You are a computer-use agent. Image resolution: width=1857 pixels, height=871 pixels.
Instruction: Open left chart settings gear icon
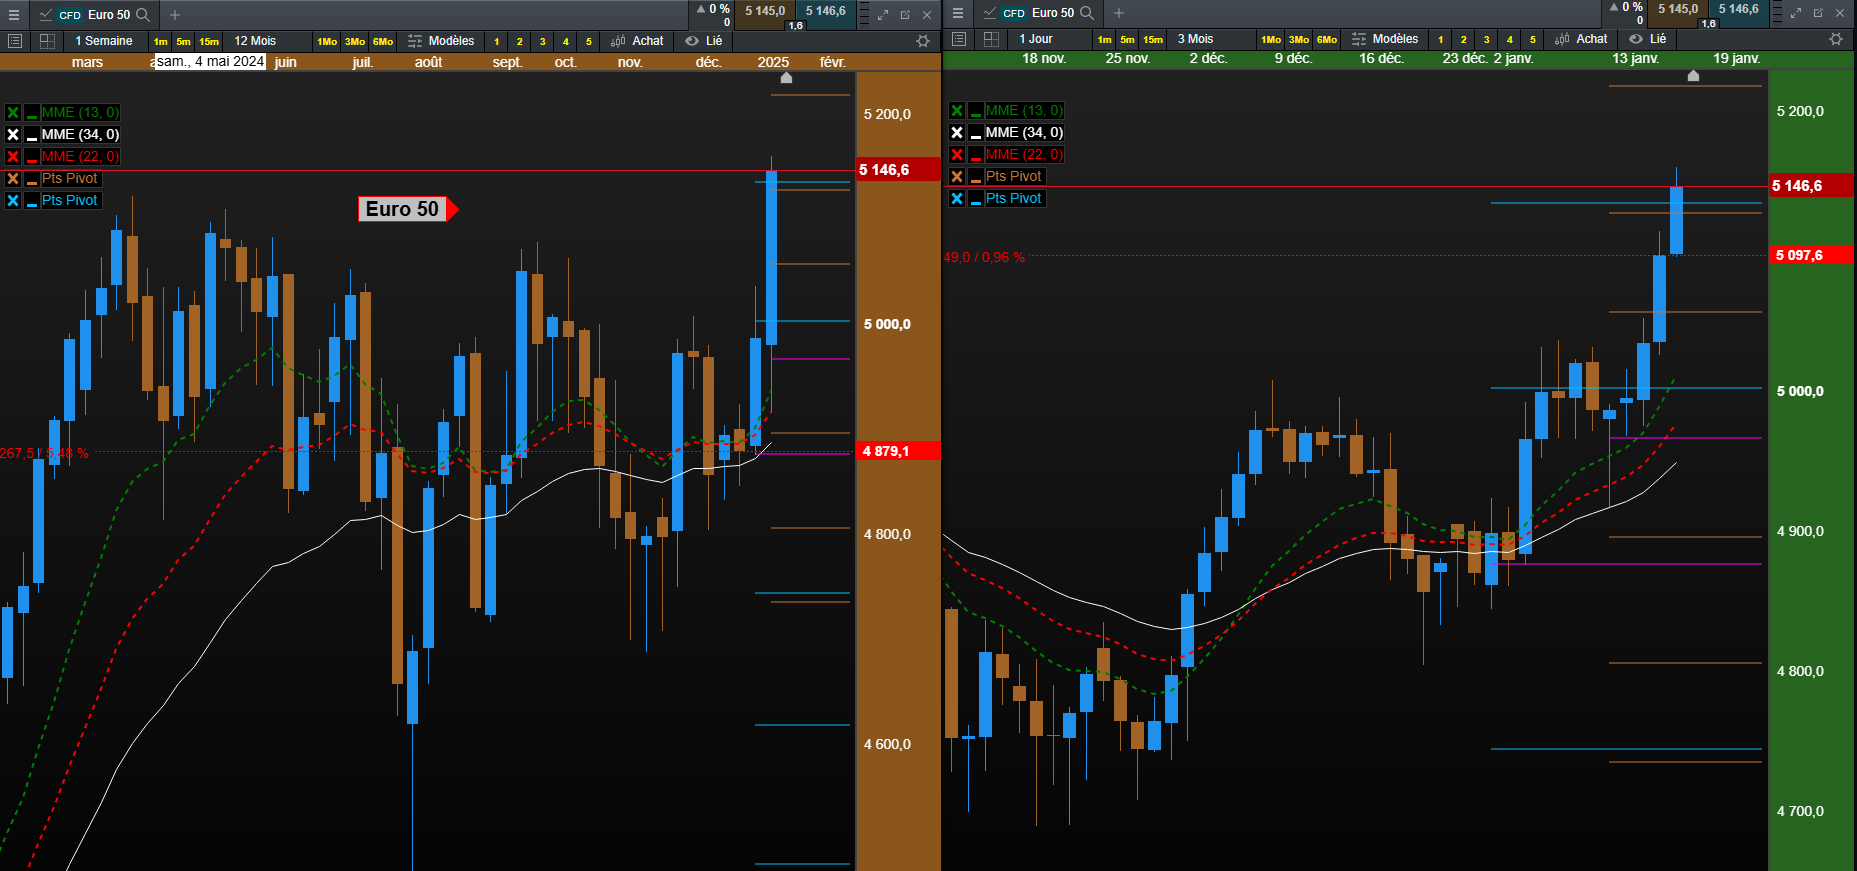(923, 41)
